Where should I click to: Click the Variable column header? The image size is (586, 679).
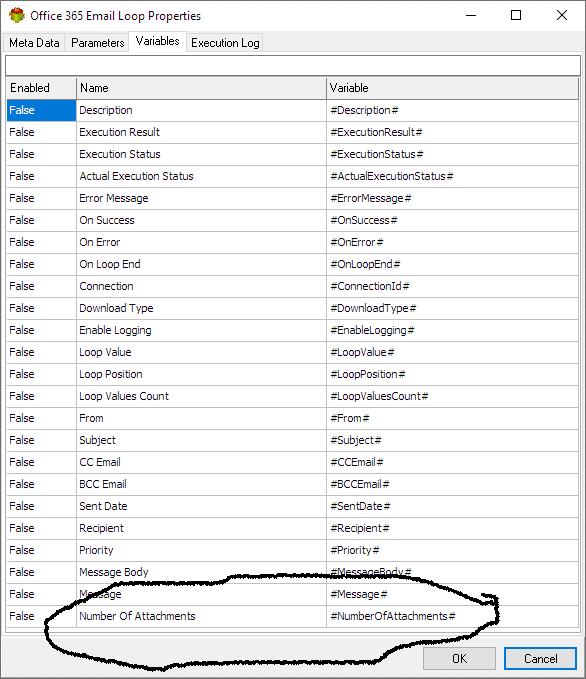tap(453, 88)
